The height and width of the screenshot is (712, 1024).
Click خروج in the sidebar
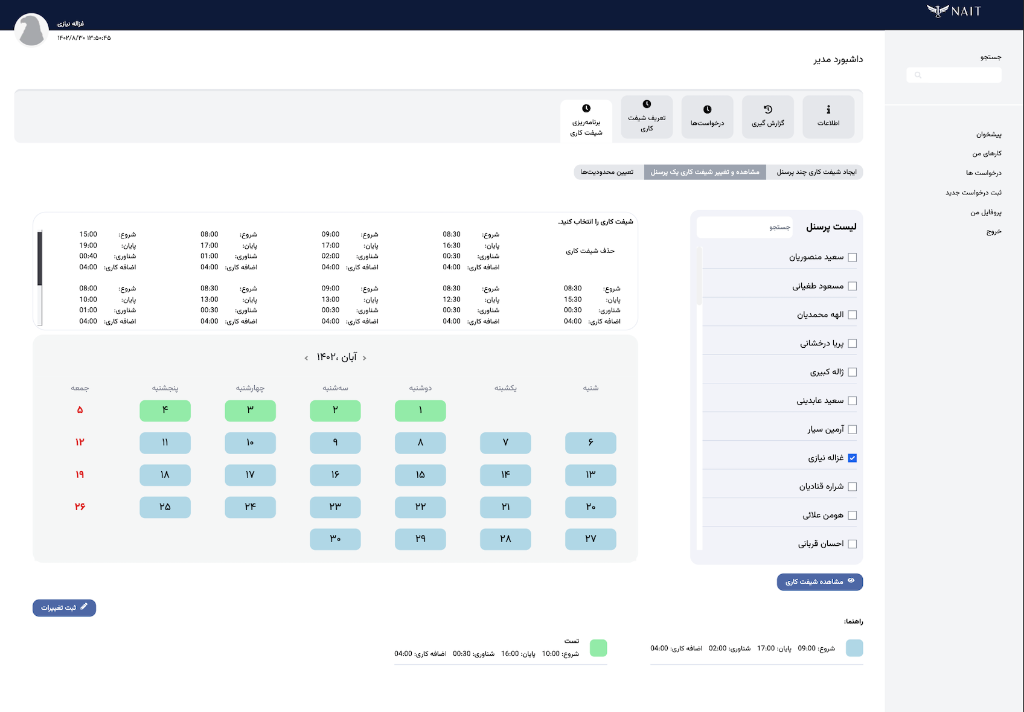click(x=994, y=231)
